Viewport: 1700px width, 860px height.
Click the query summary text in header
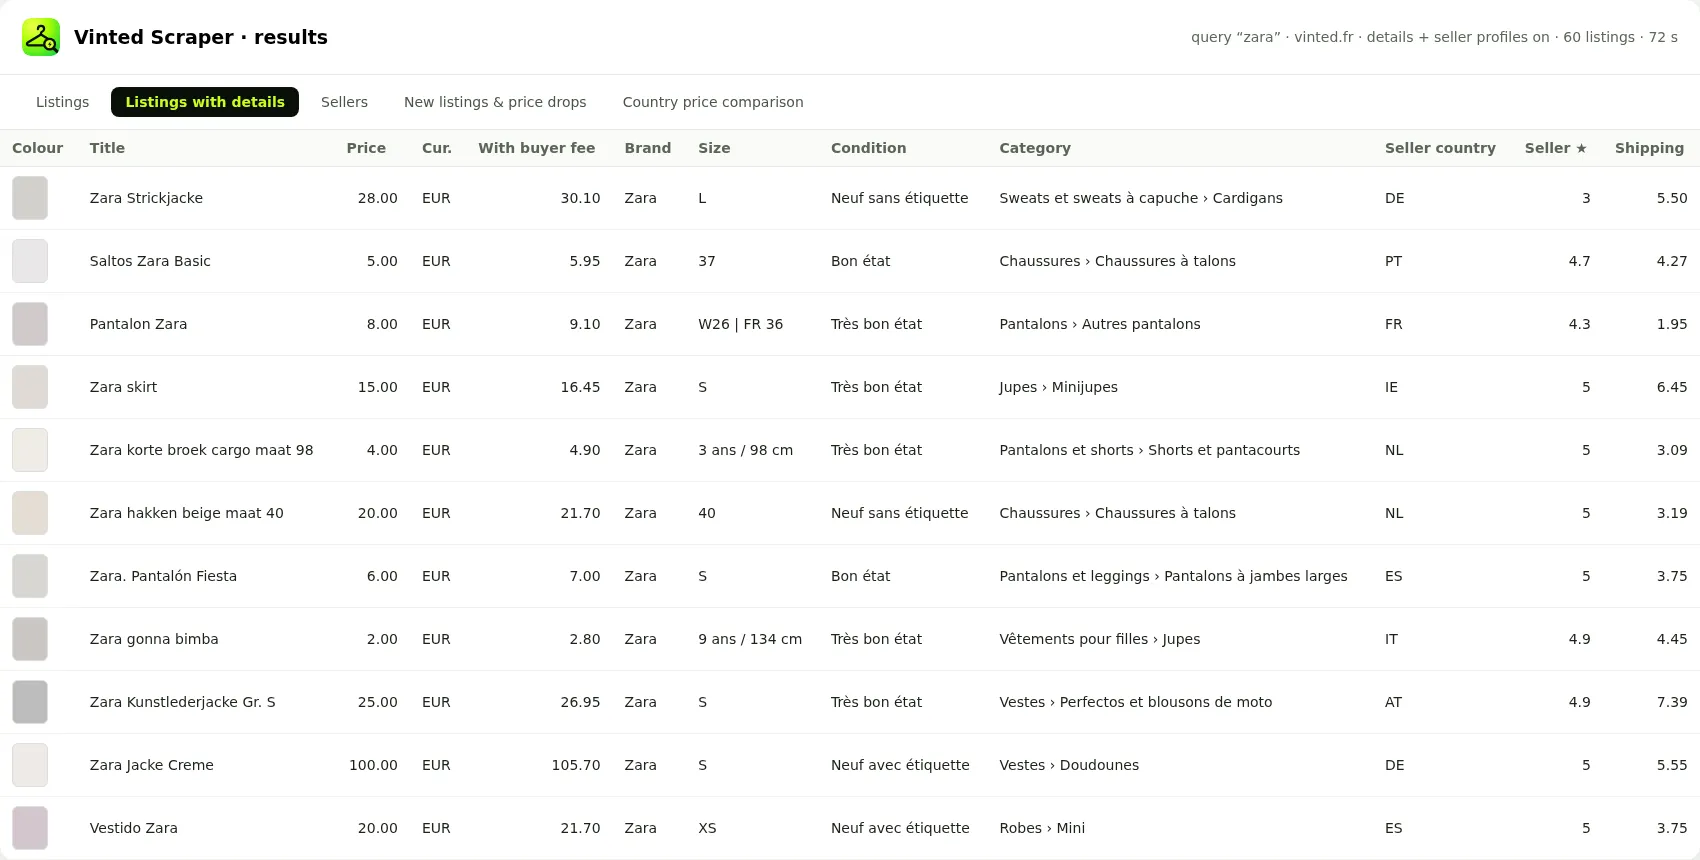(x=1434, y=37)
